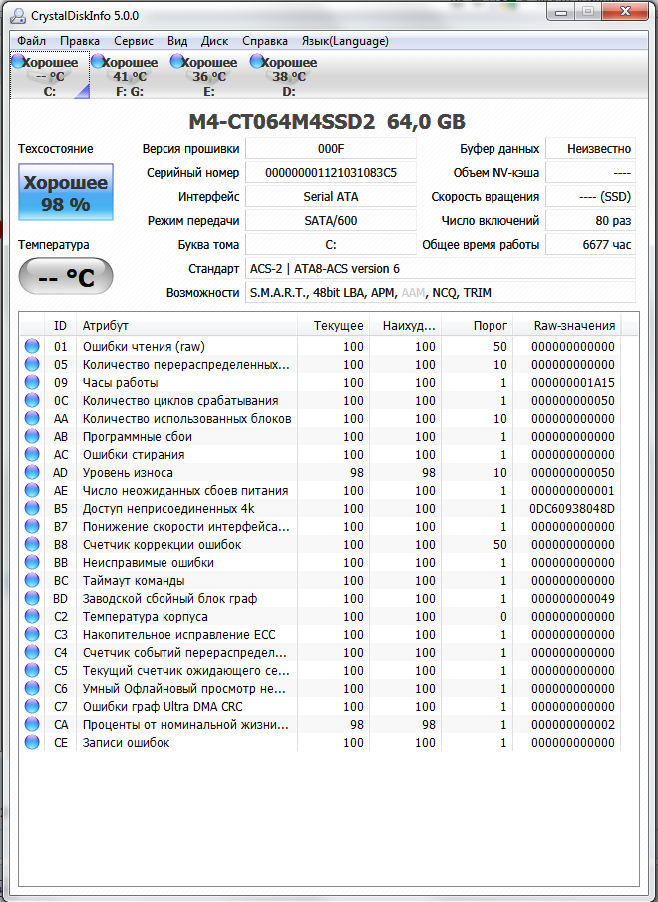This screenshot has height=902, width=658.
Task: Click status icon for attribute 01 Ошибки чтения
Action: [32, 346]
